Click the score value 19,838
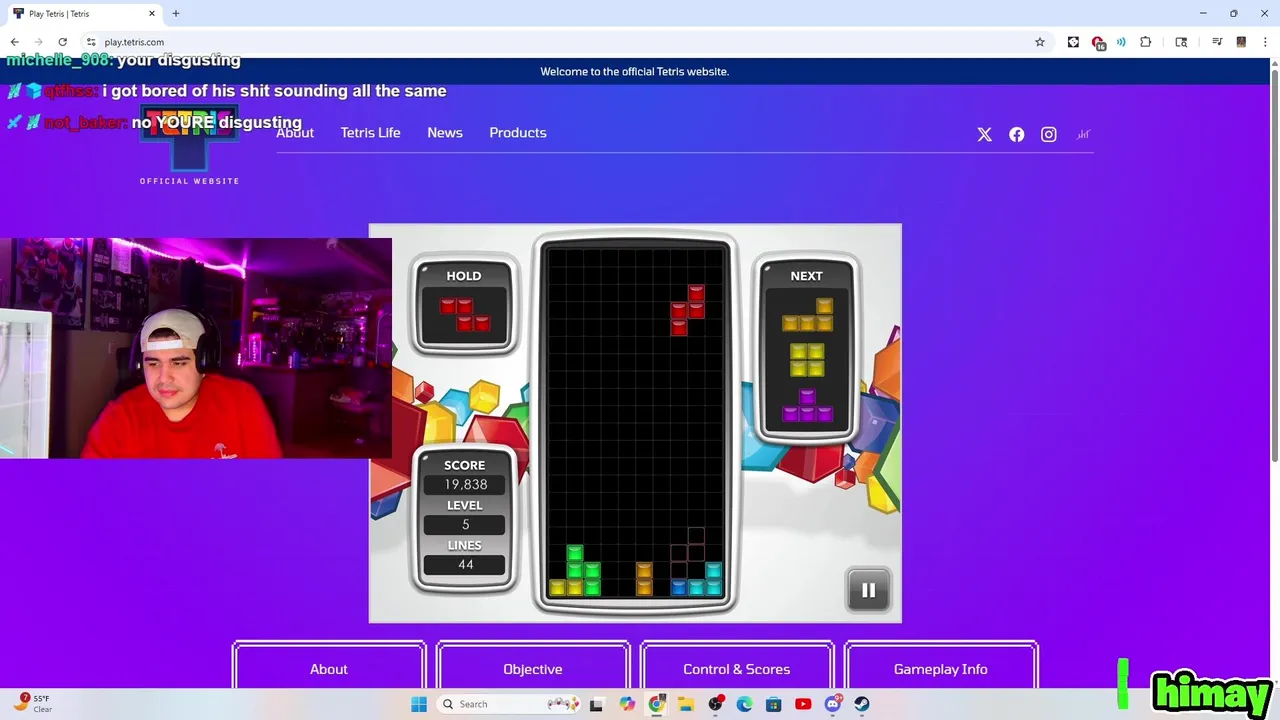The width and height of the screenshot is (1280, 720). [466, 484]
